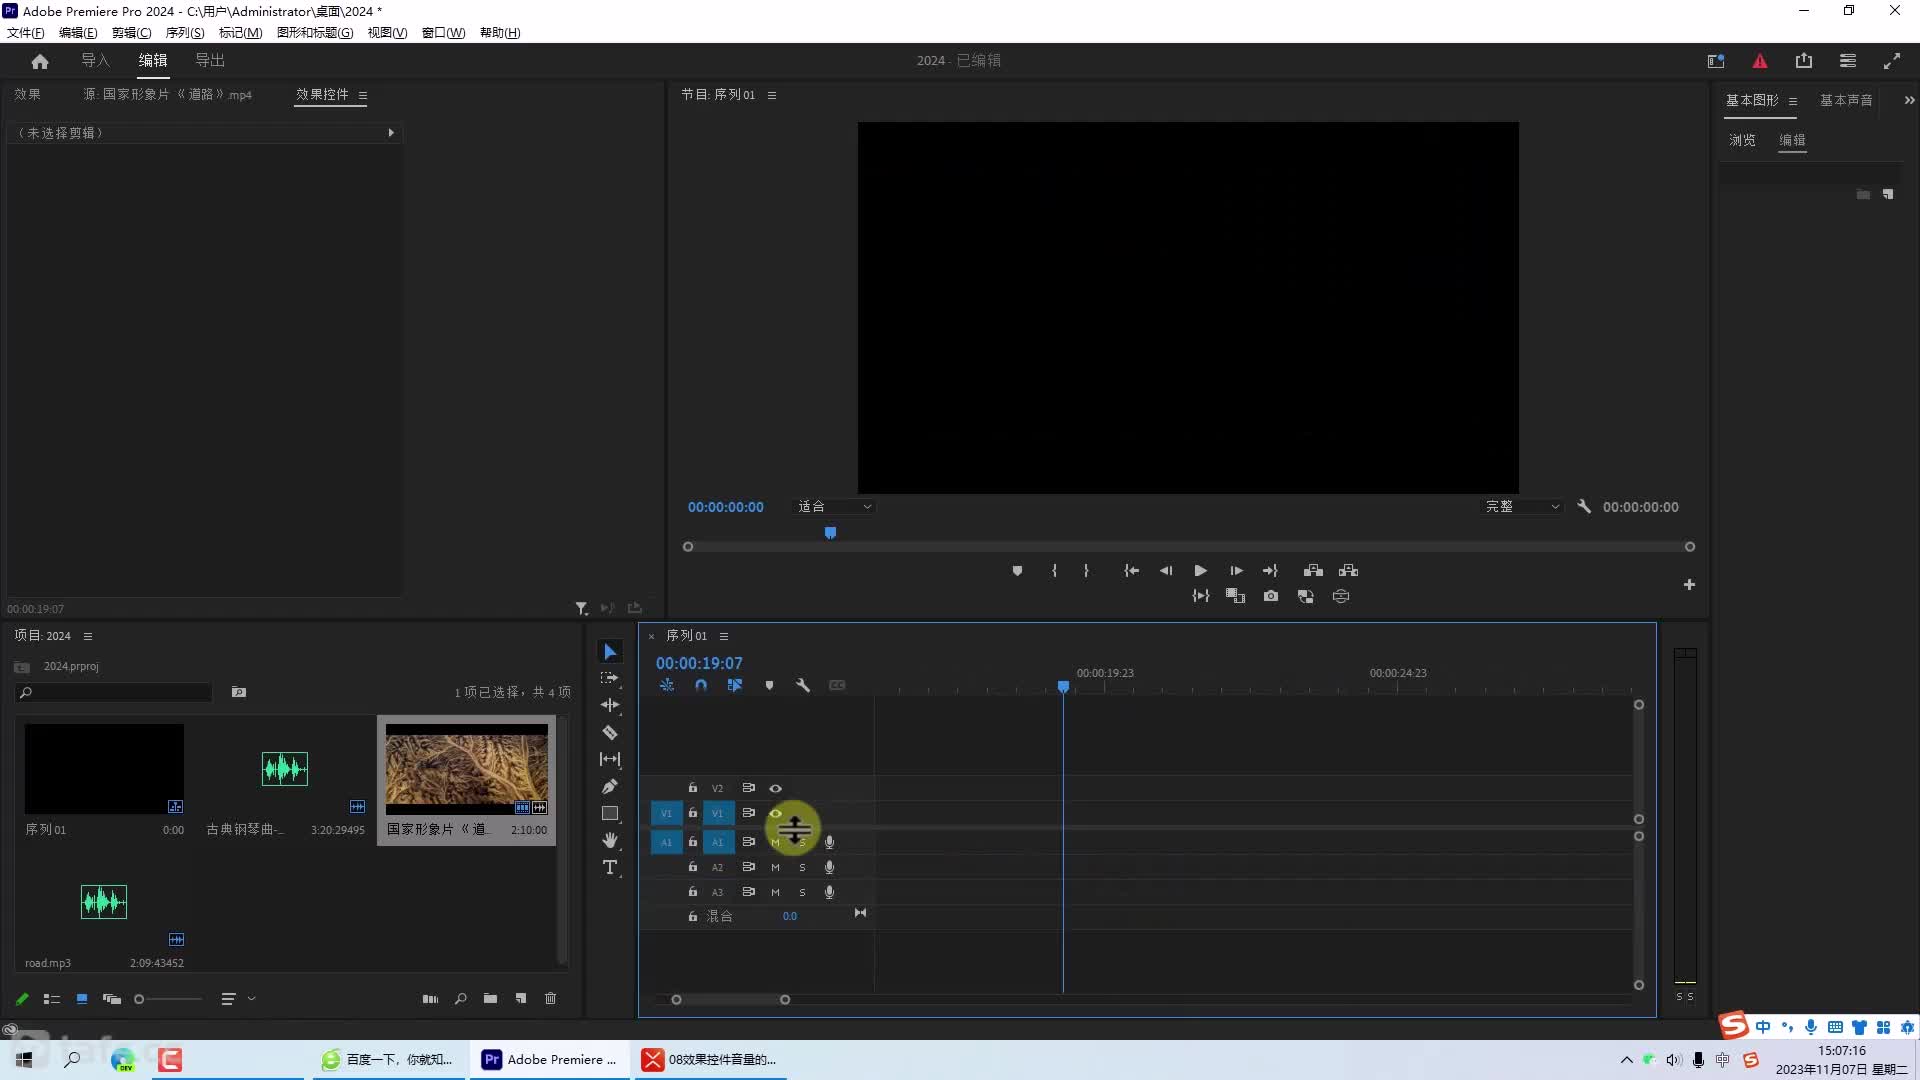
Task: Enable voice-over record on A3 track
Action: [829, 892]
